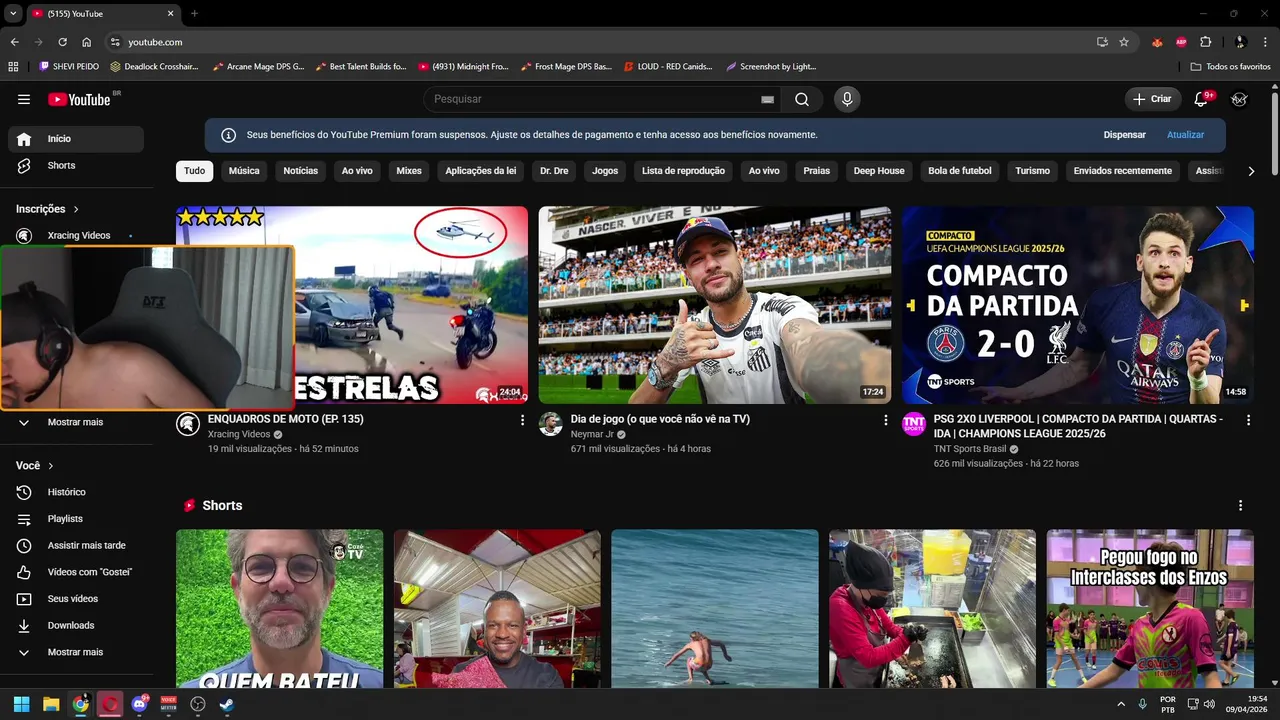The image size is (1280, 720).
Task: Open the account avatar menu
Action: [x=1239, y=99]
